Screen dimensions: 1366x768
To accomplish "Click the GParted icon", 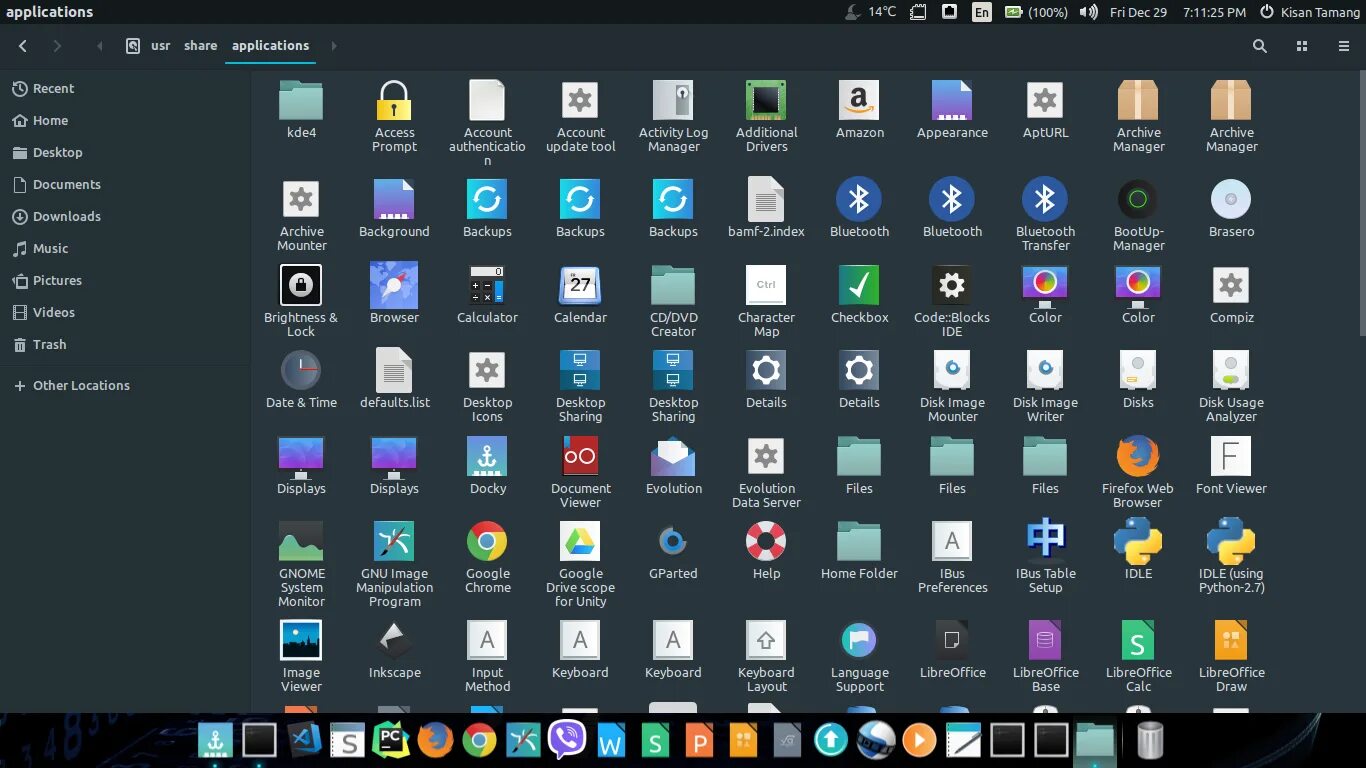I will pyautogui.click(x=673, y=542).
